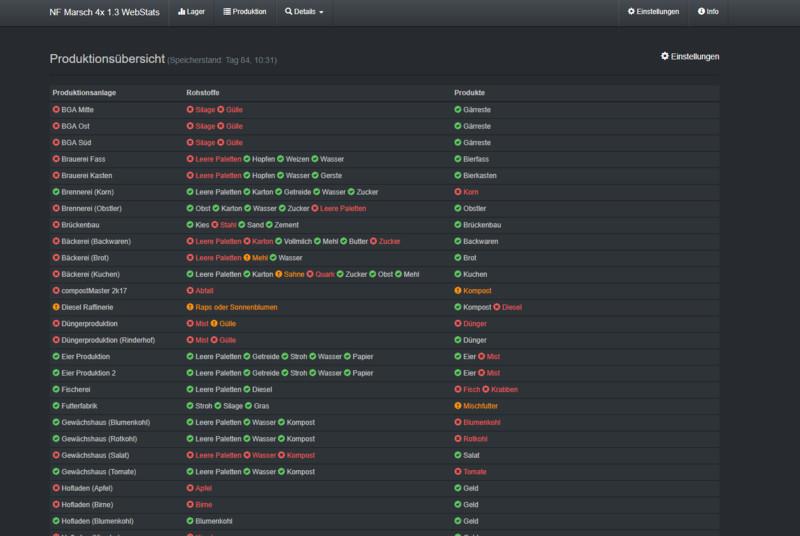The height and width of the screenshot is (536, 800).
Task: Click the red status icon of BGA Ost
Action: [56, 125]
